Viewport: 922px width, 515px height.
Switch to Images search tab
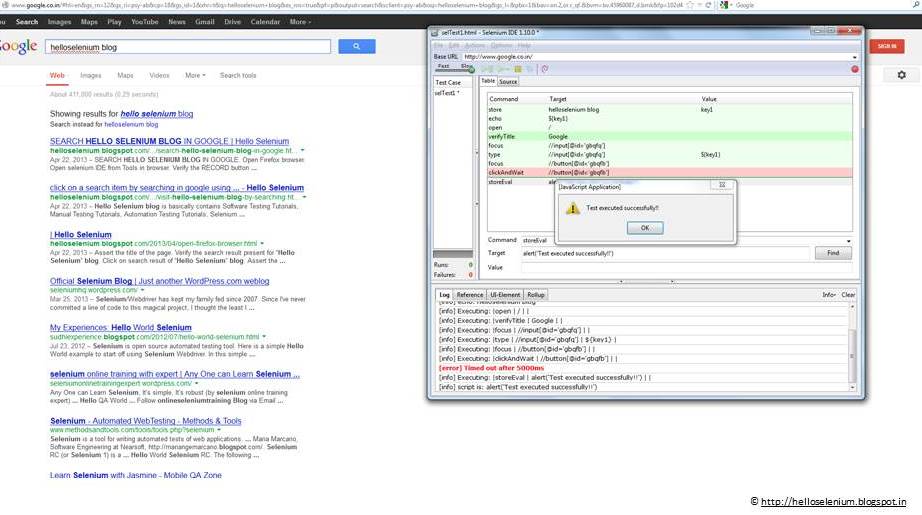[91, 75]
